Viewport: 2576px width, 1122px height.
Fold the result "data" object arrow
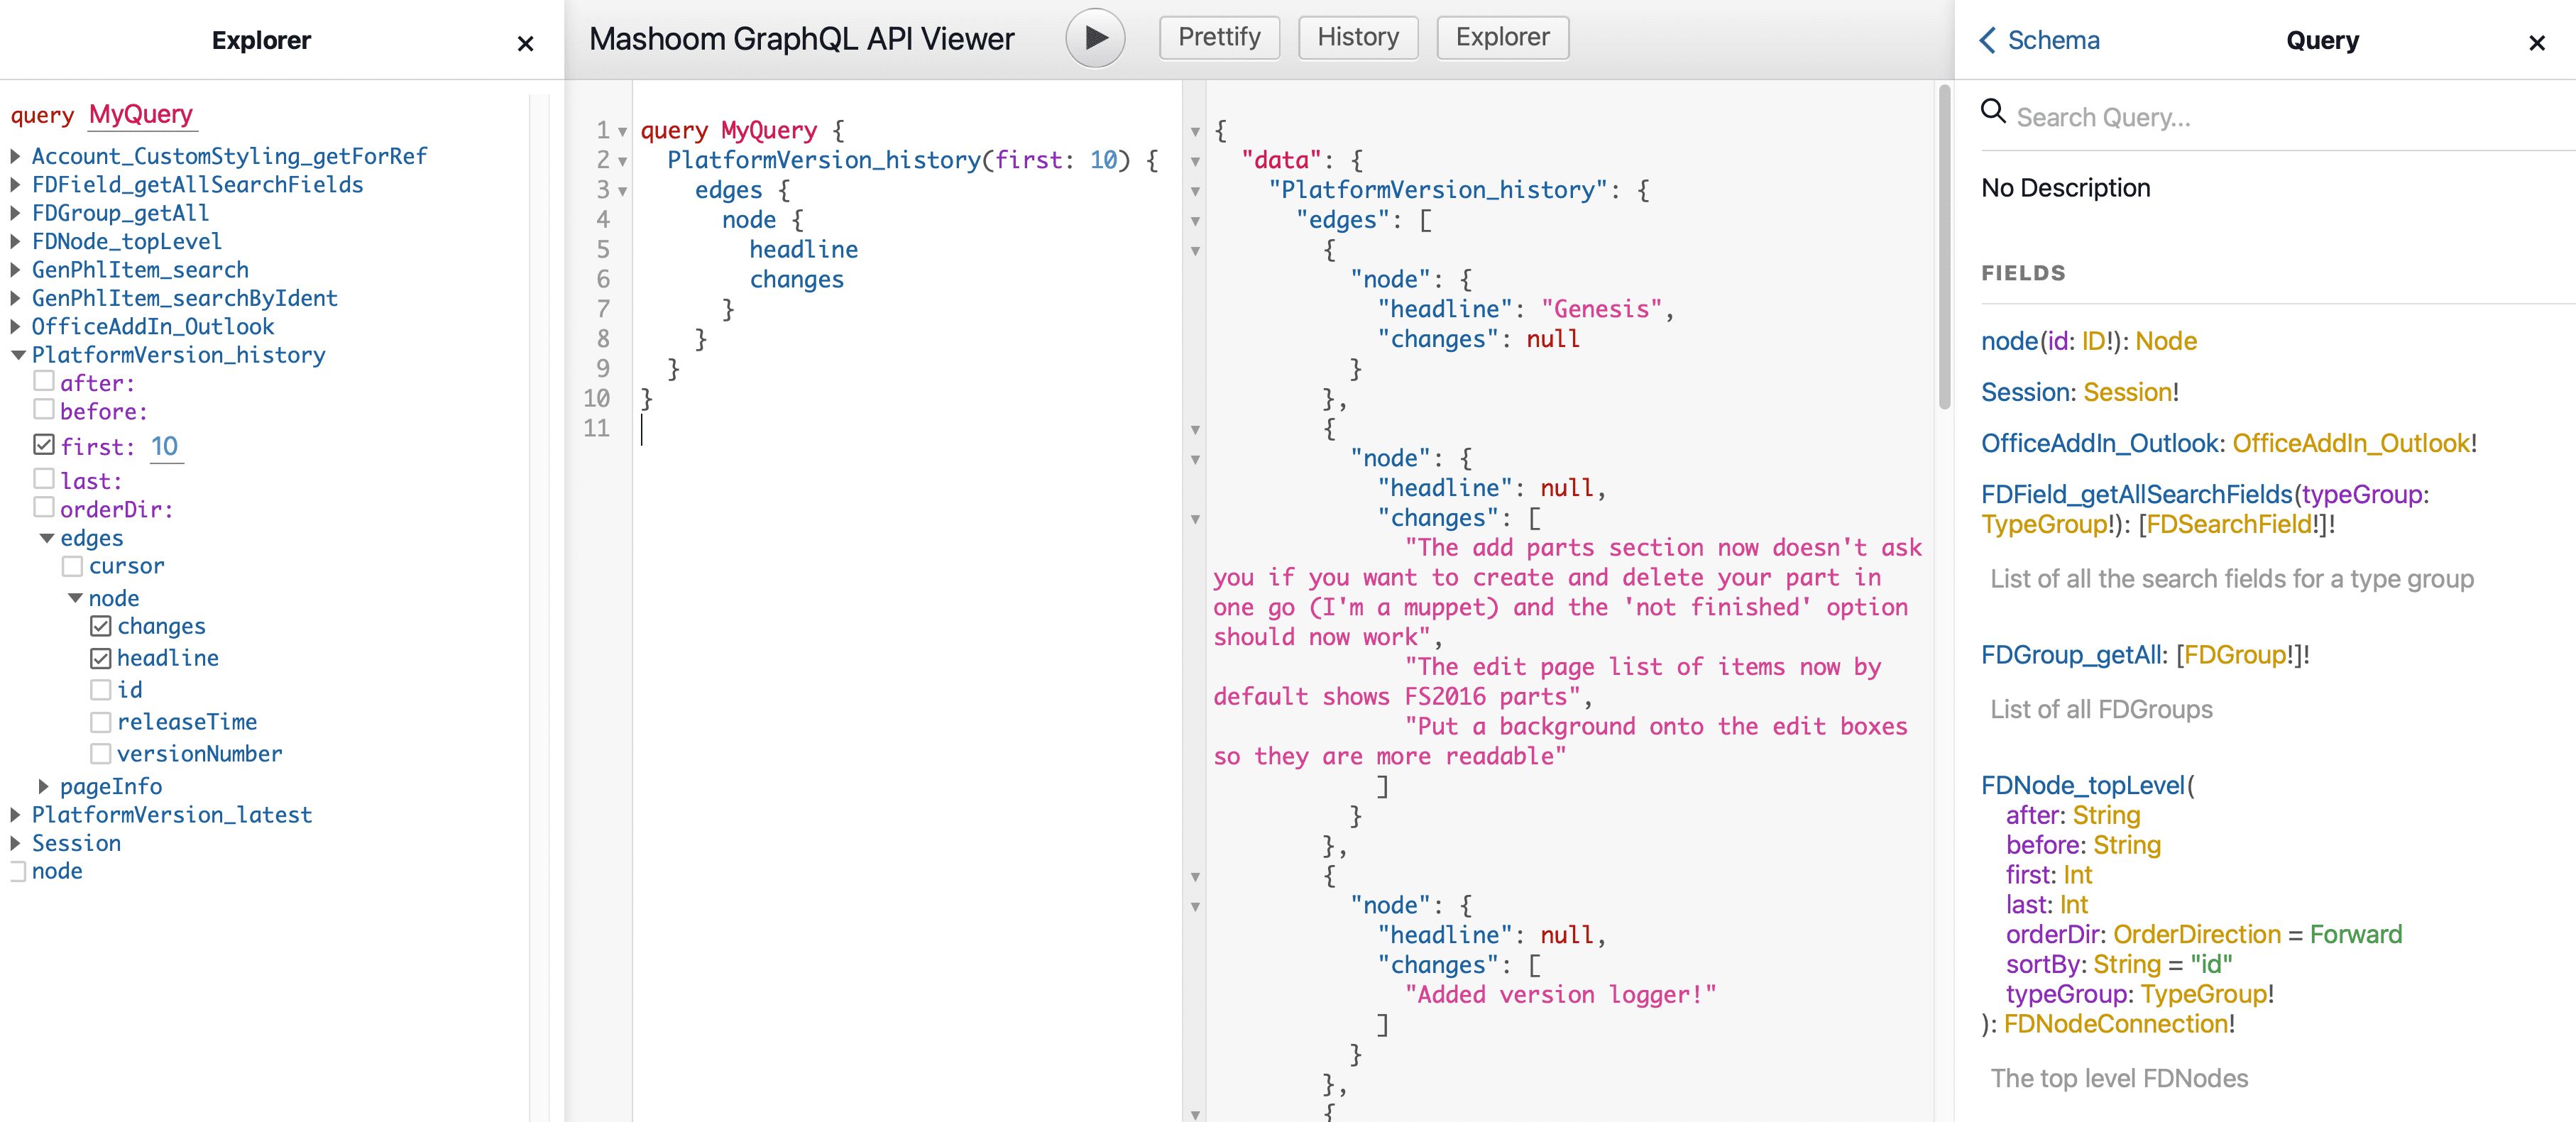click(x=1195, y=161)
